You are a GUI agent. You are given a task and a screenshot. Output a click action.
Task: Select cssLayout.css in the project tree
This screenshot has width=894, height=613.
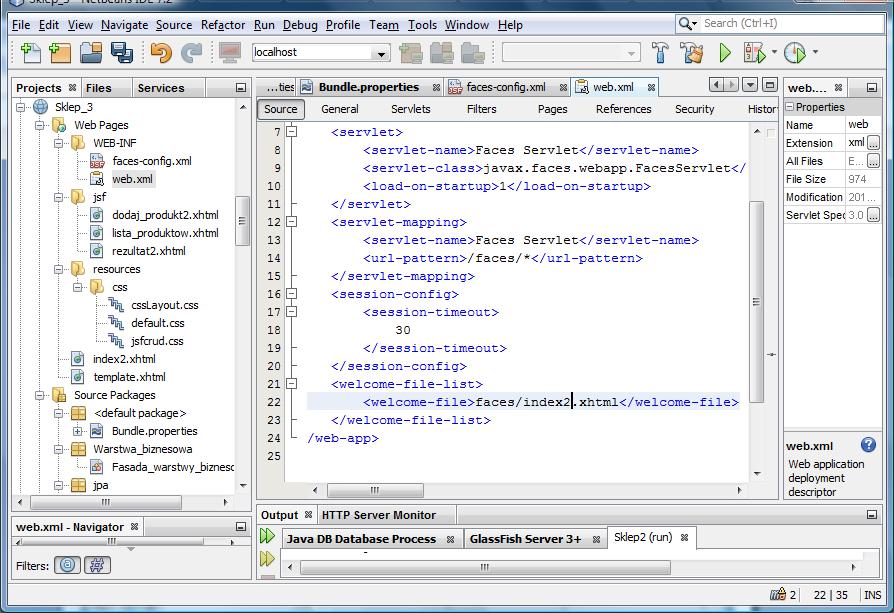[x=165, y=305]
